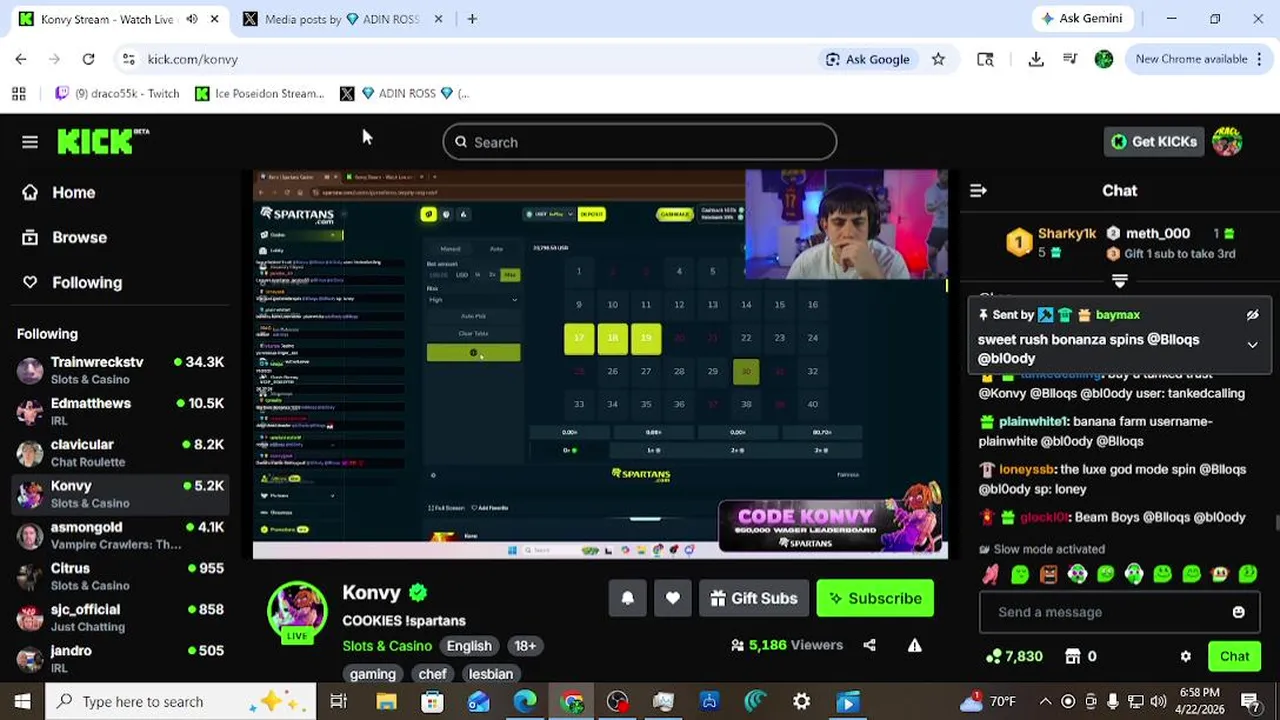Image resolution: width=1280 pixels, height=720 pixels.
Task: Click the Ask Google button
Action: coord(867,59)
